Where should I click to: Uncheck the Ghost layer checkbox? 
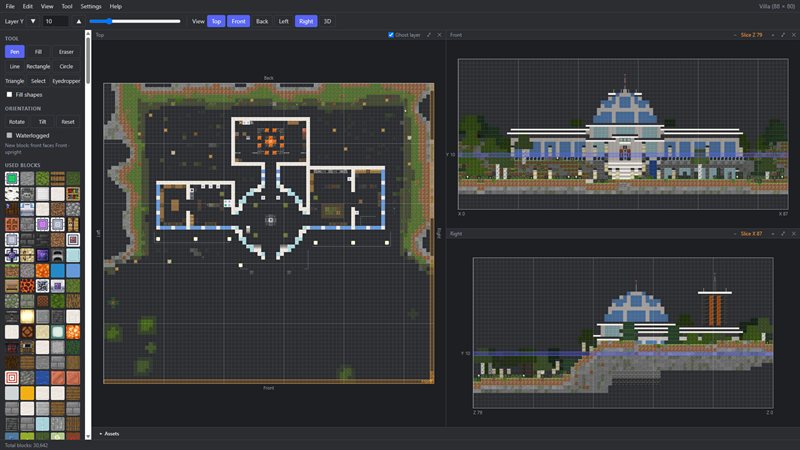[x=391, y=35]
